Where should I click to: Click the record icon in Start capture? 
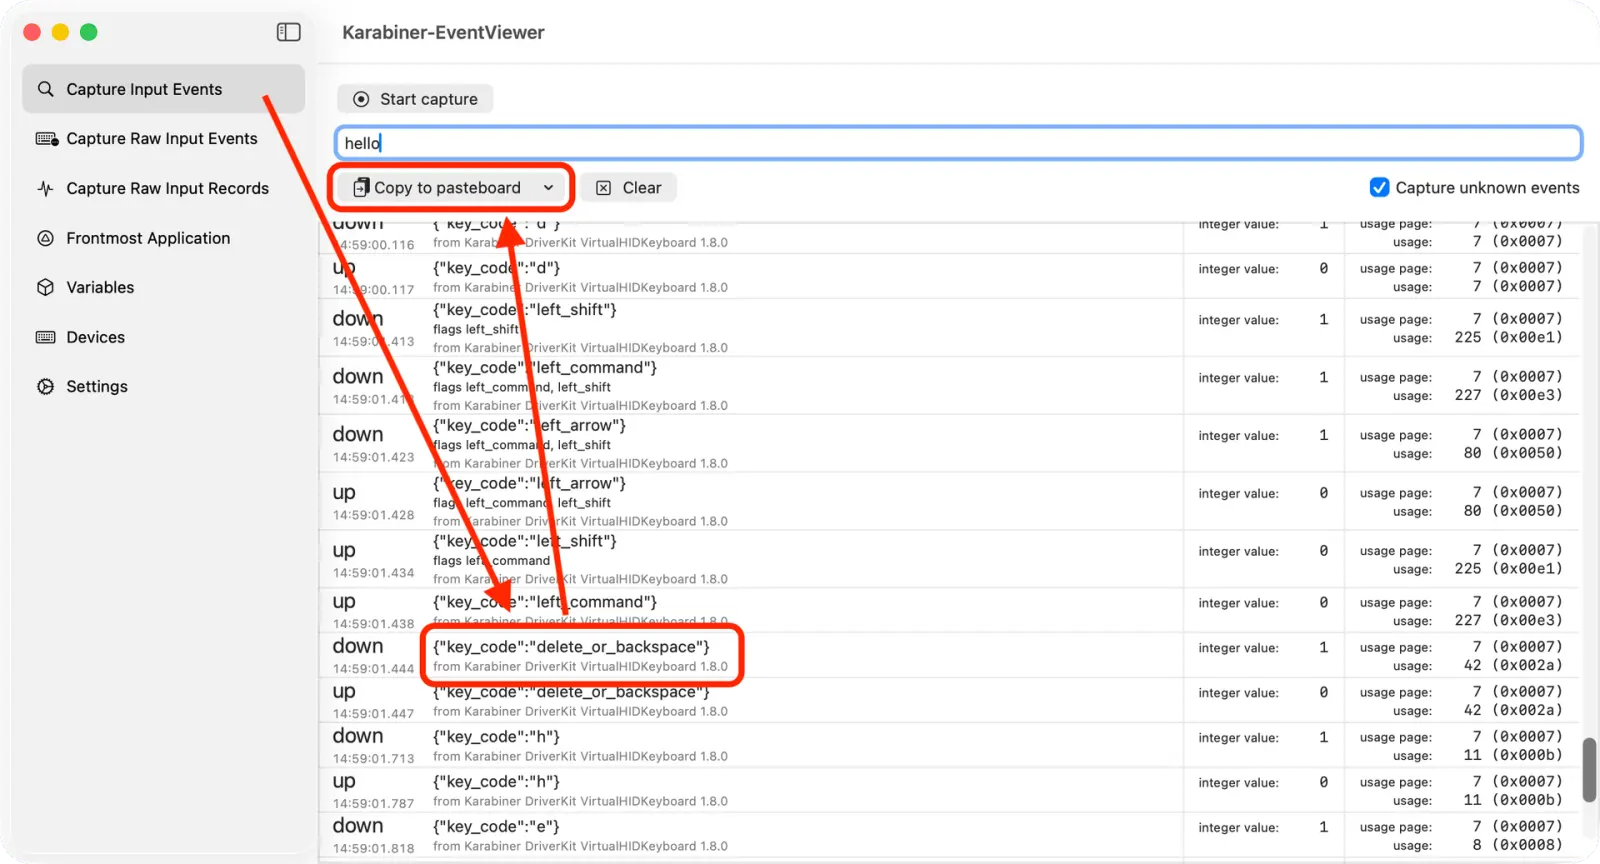(x=361, y=99)
